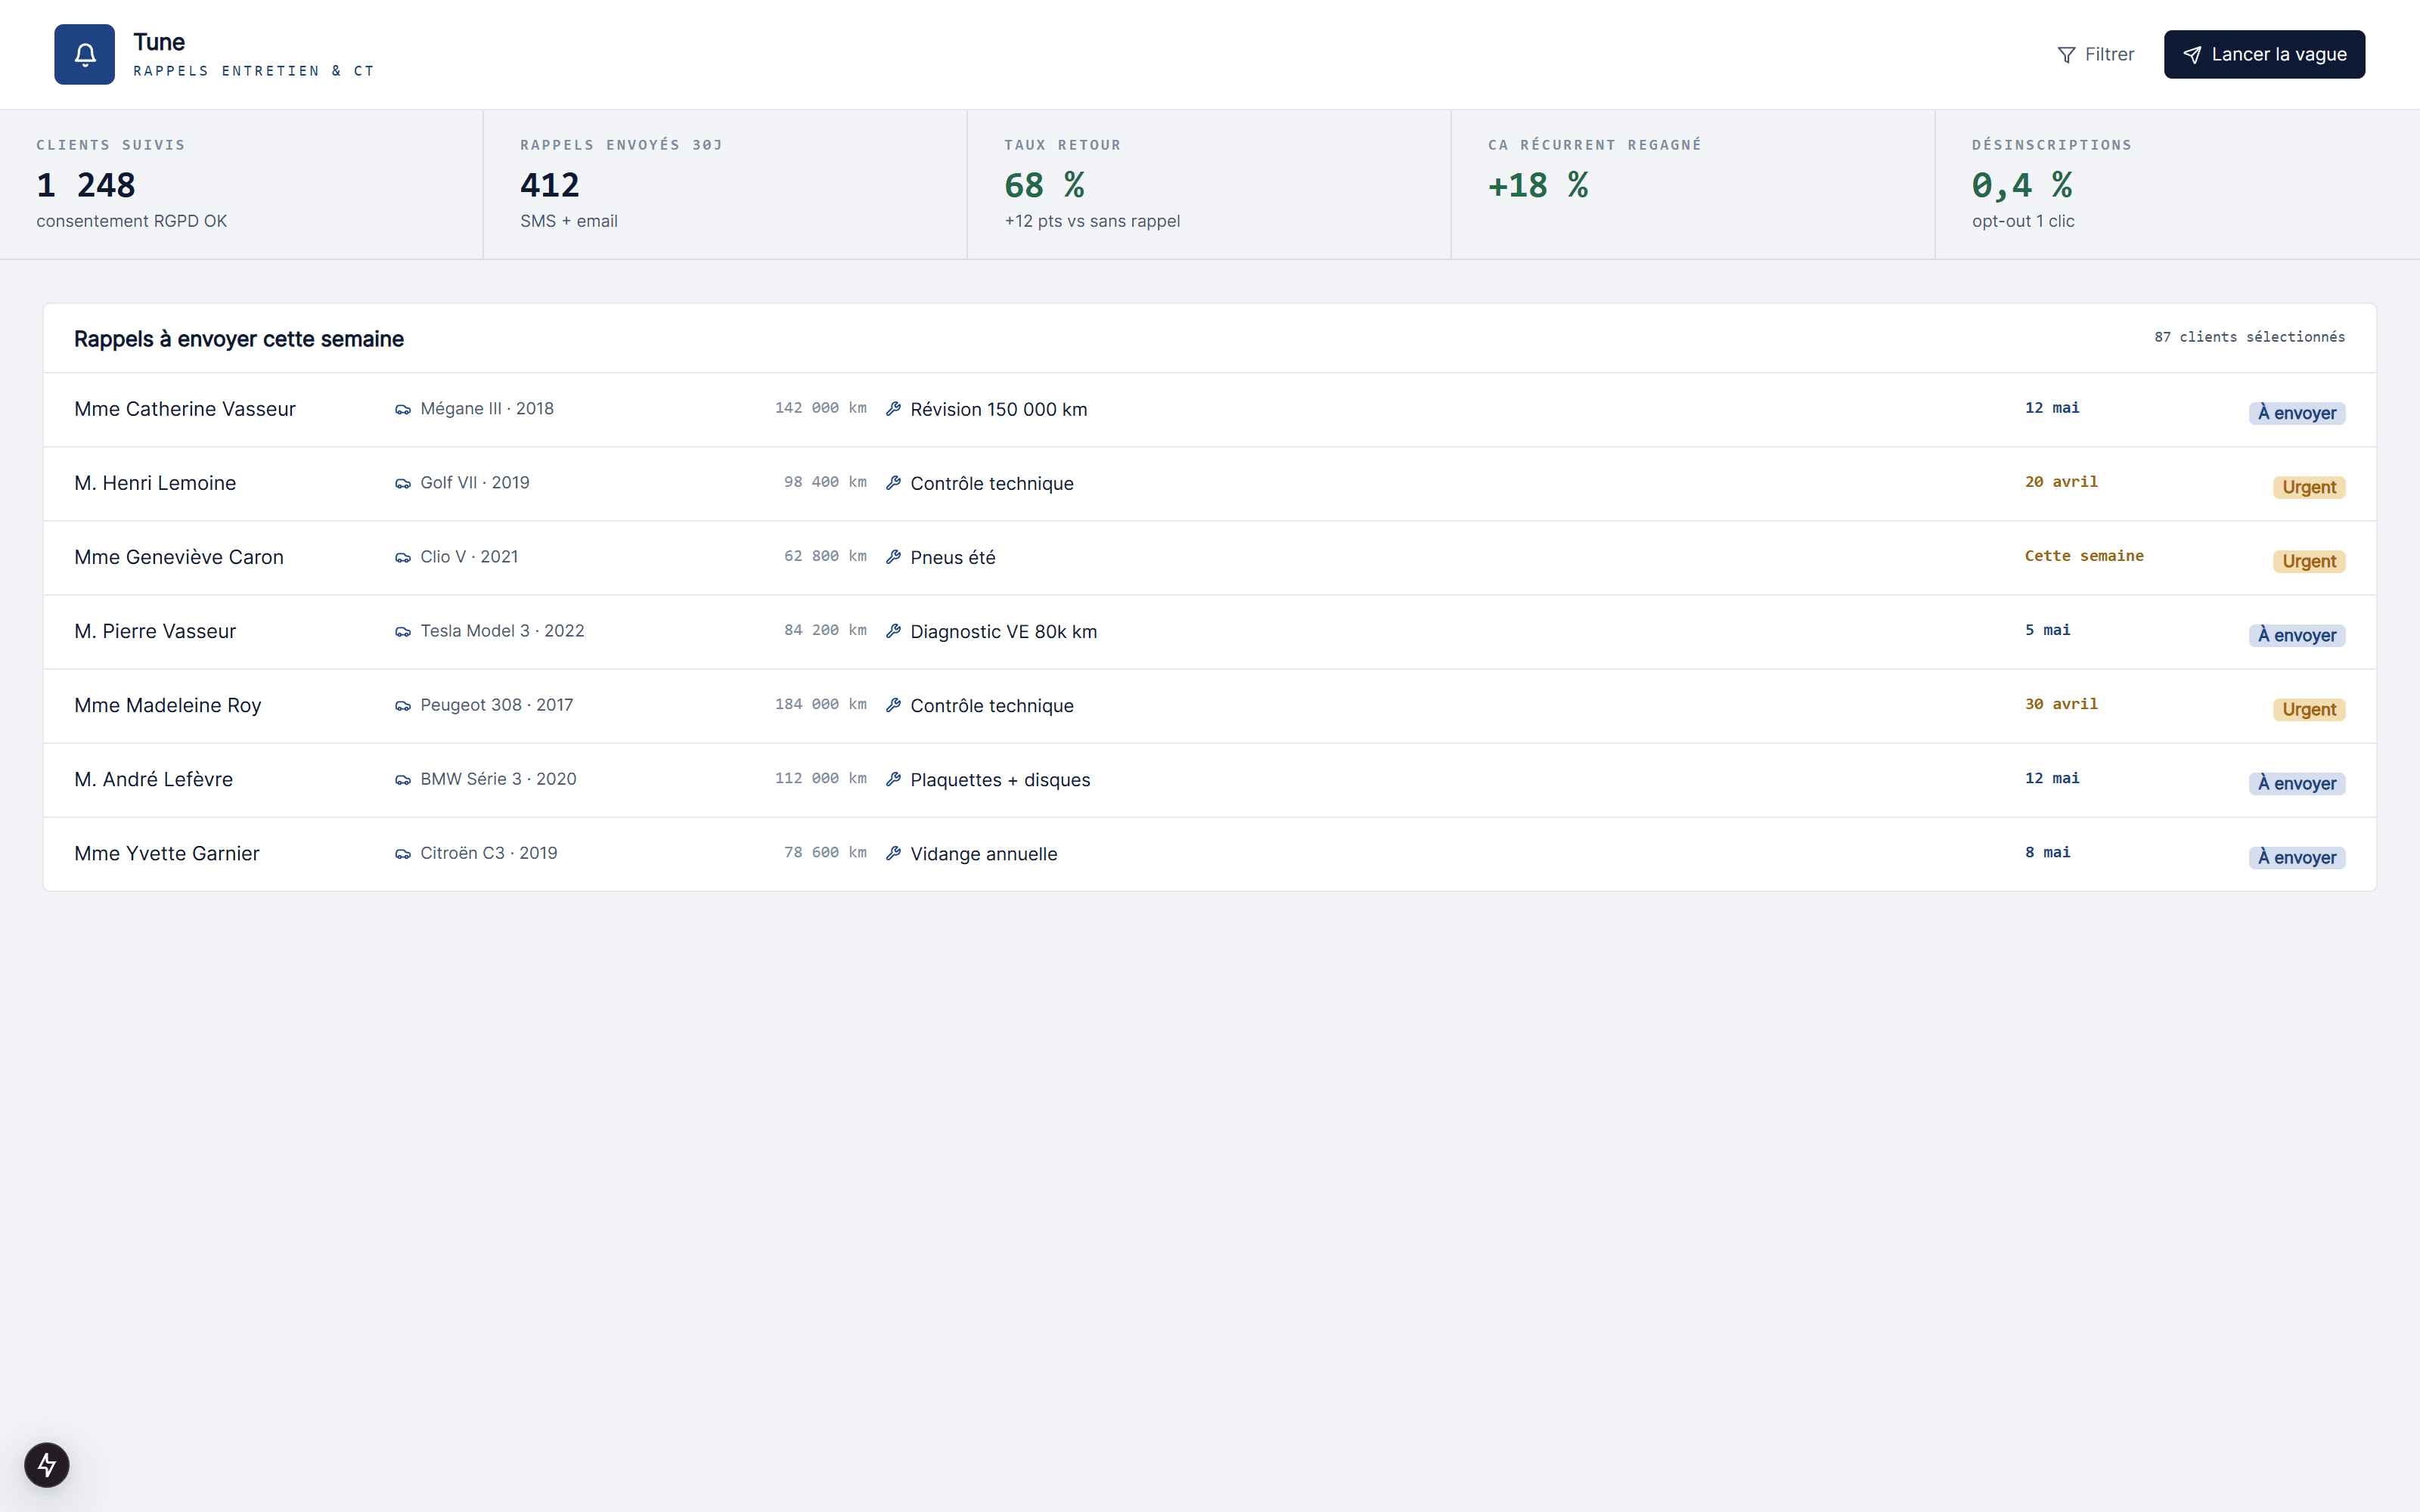Screen dimensions: 2420x1512
Task: Click the funnel icon next to Filtrer
Action: point(2066,55)
